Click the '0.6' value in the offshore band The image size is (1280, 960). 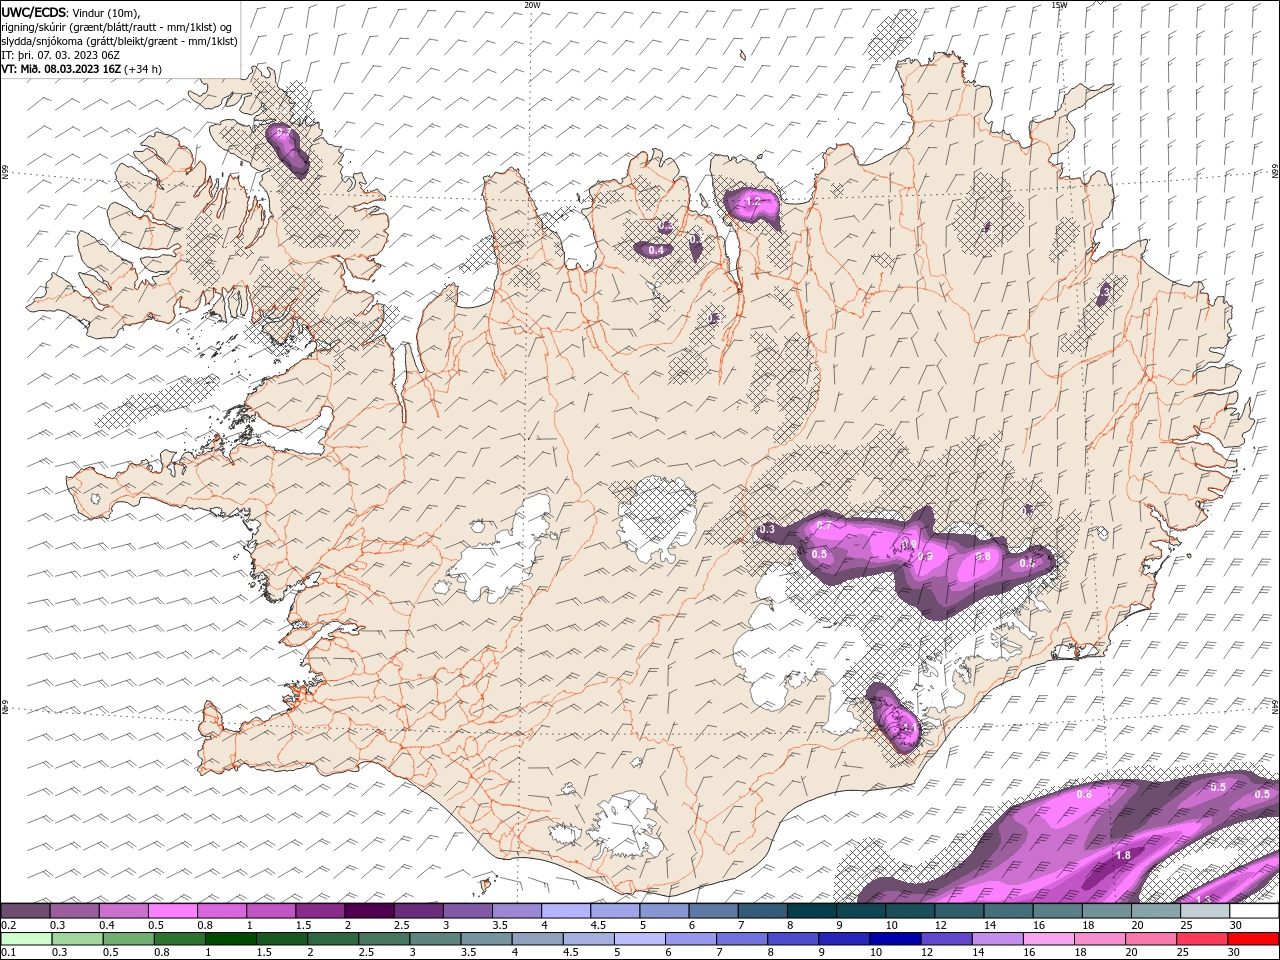(x=1084, y=794)
